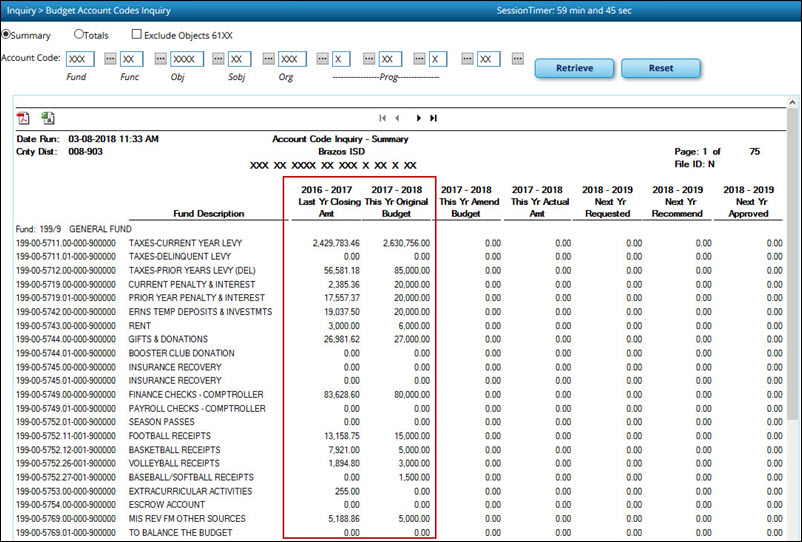
Task: Go to first page of report
Action: [x=382, y=118]
